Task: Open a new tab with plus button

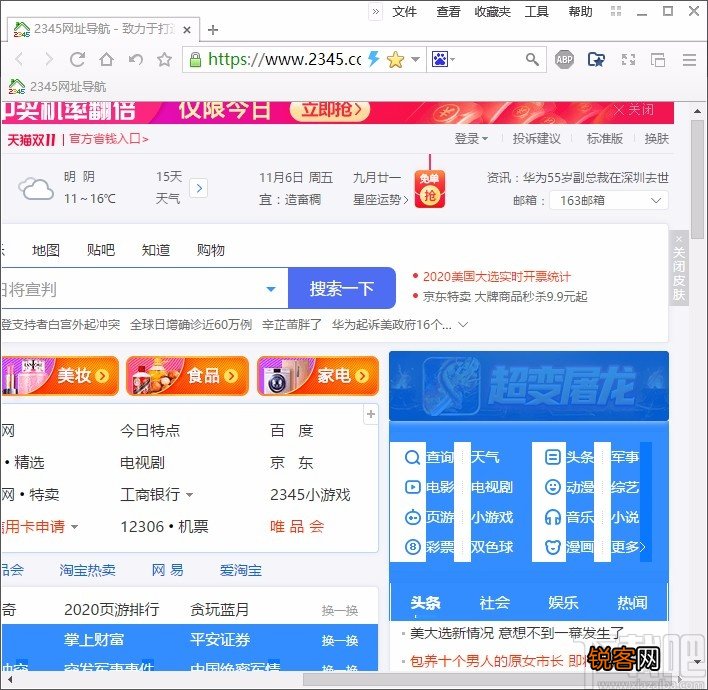Action: point(213,30)
